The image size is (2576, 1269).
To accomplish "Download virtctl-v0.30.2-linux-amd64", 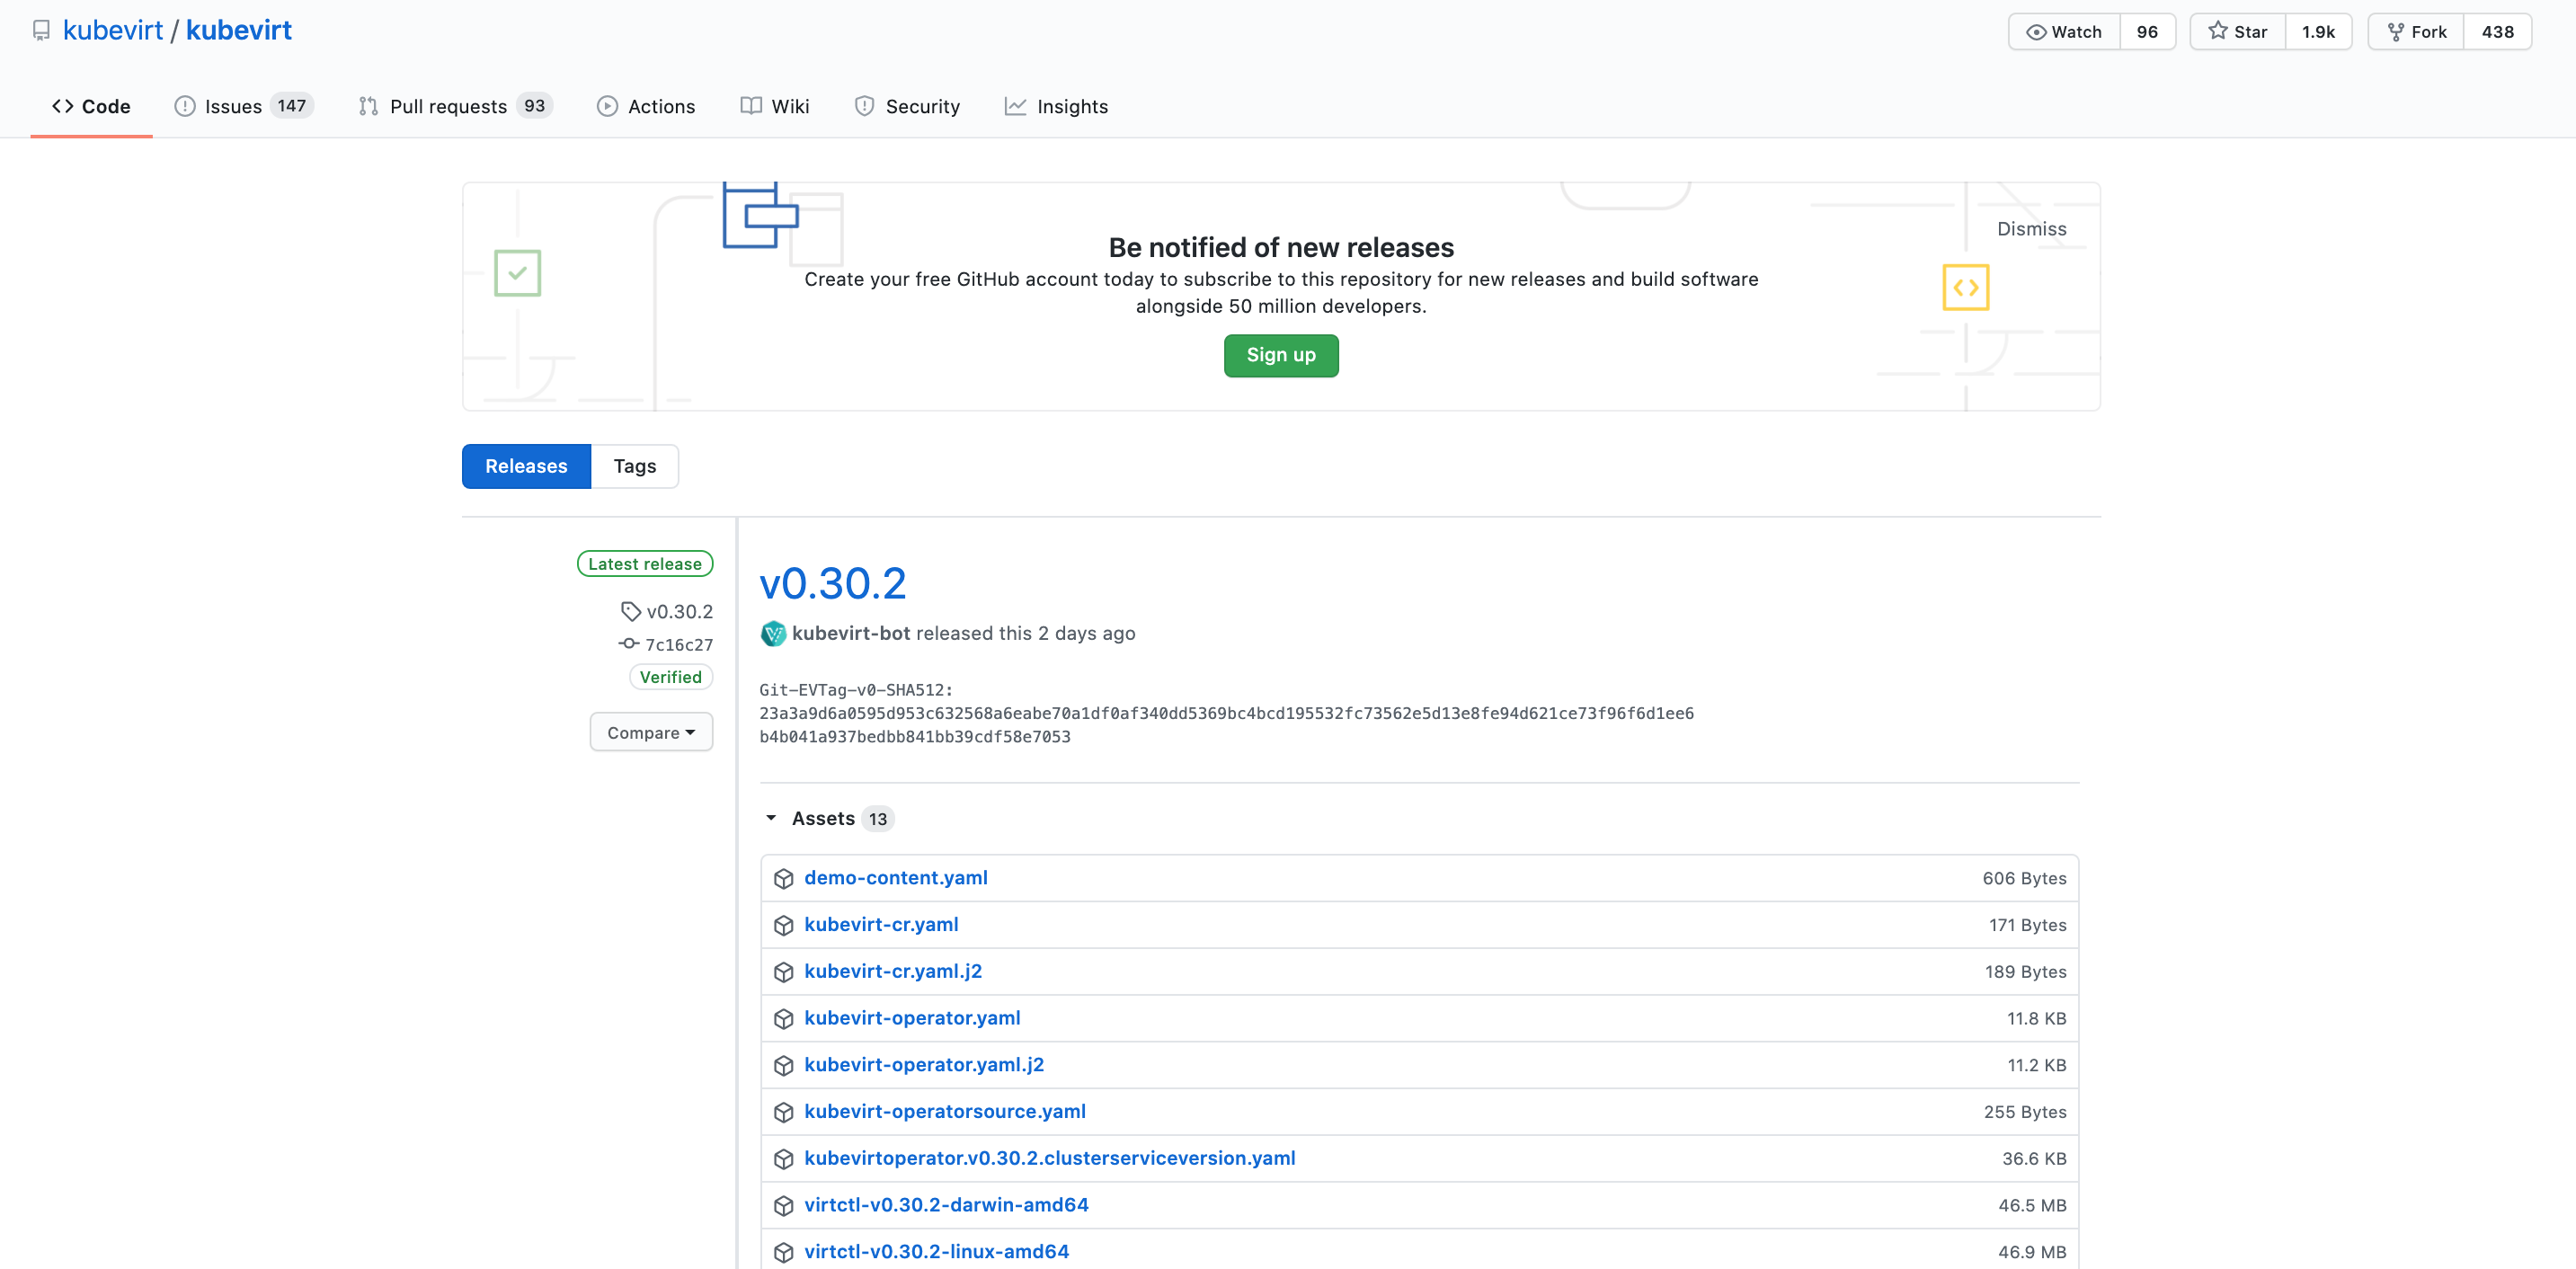I will [937, 1252].
